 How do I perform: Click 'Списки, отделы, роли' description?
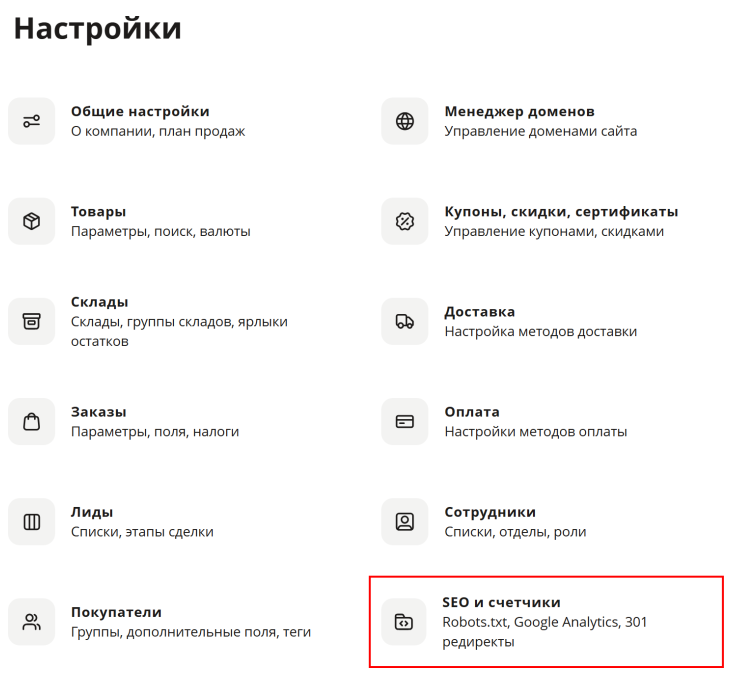515,532
